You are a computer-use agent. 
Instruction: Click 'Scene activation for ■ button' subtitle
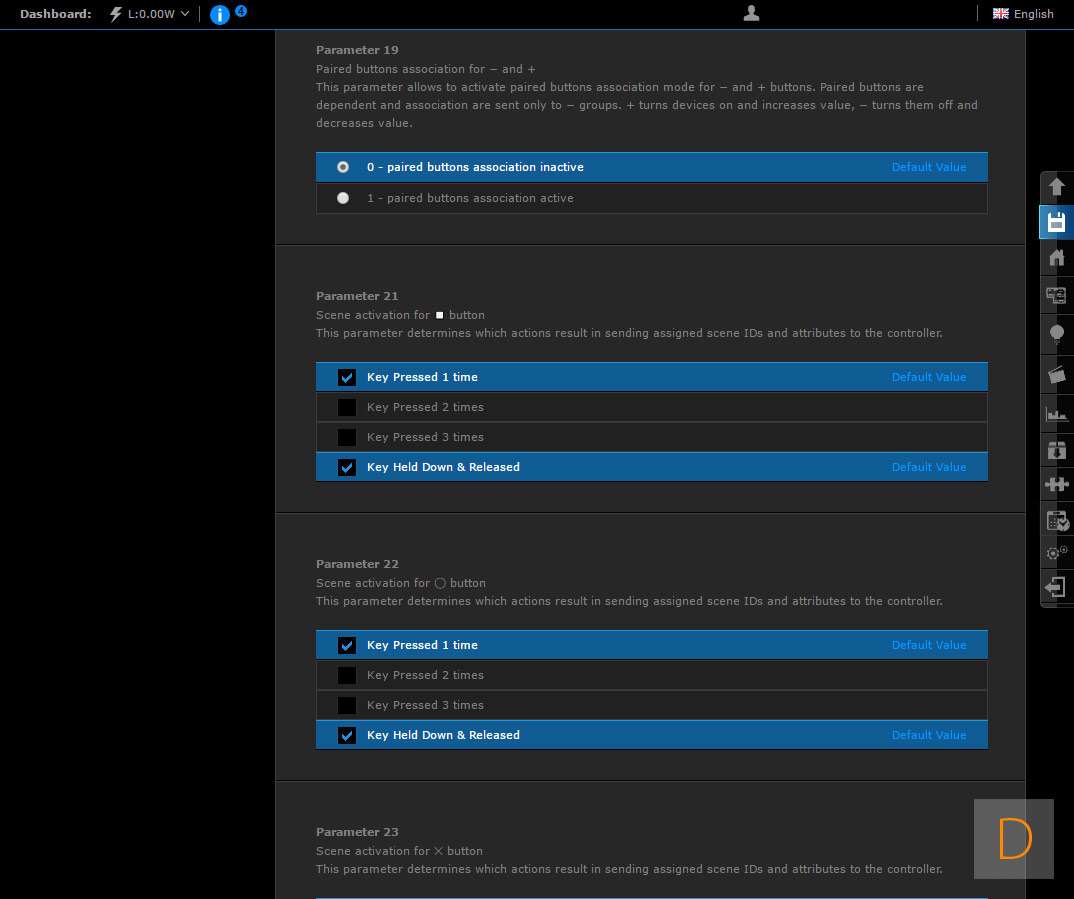[x=400, y=315]
